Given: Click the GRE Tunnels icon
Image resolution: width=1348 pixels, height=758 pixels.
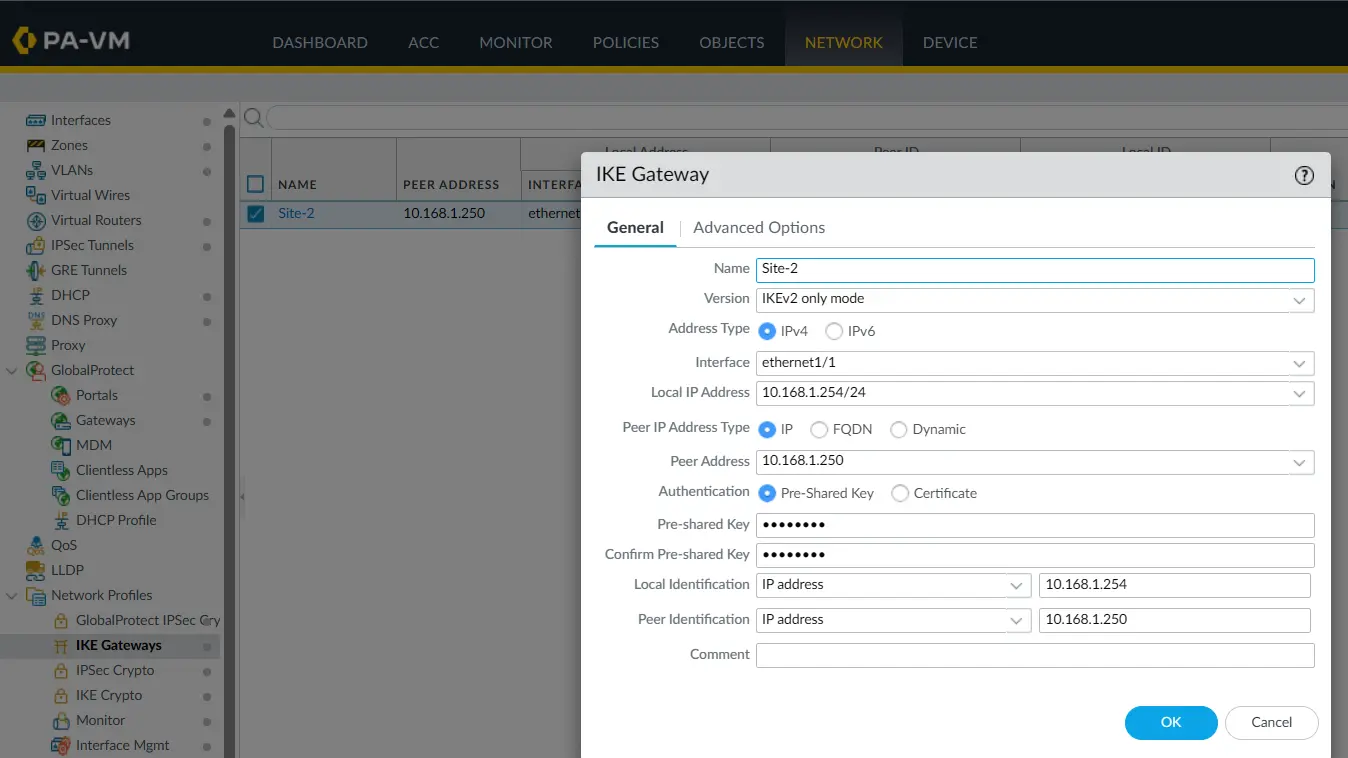Looking at the screenshot, I should (36, 270).
